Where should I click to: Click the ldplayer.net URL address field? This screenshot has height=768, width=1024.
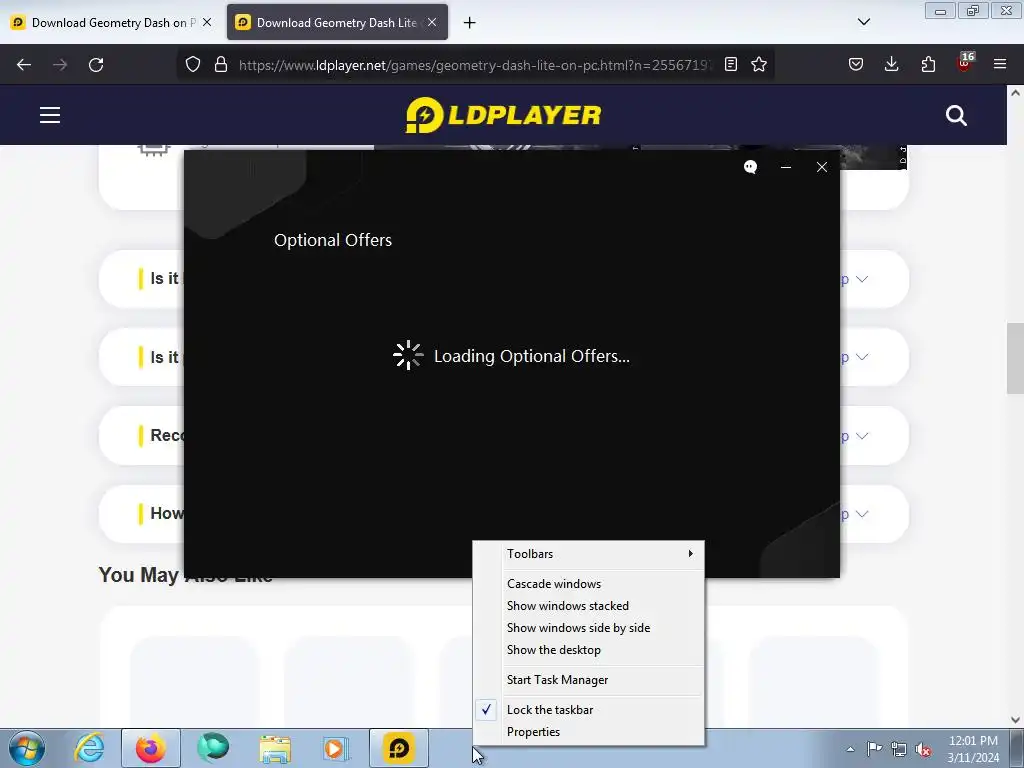tap(475, 65)
